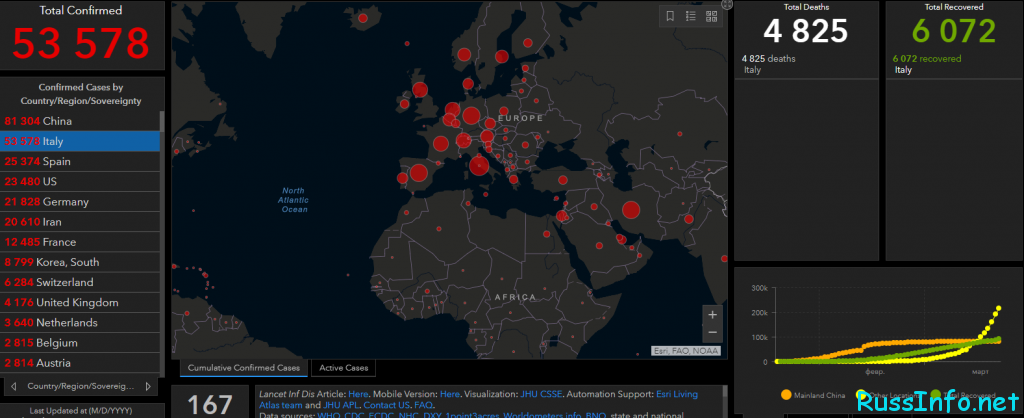Viewport: 1024px width, 418px height.
Task: Toggle Total Recovered series in chart legend
Action: (x=963, y=395)
